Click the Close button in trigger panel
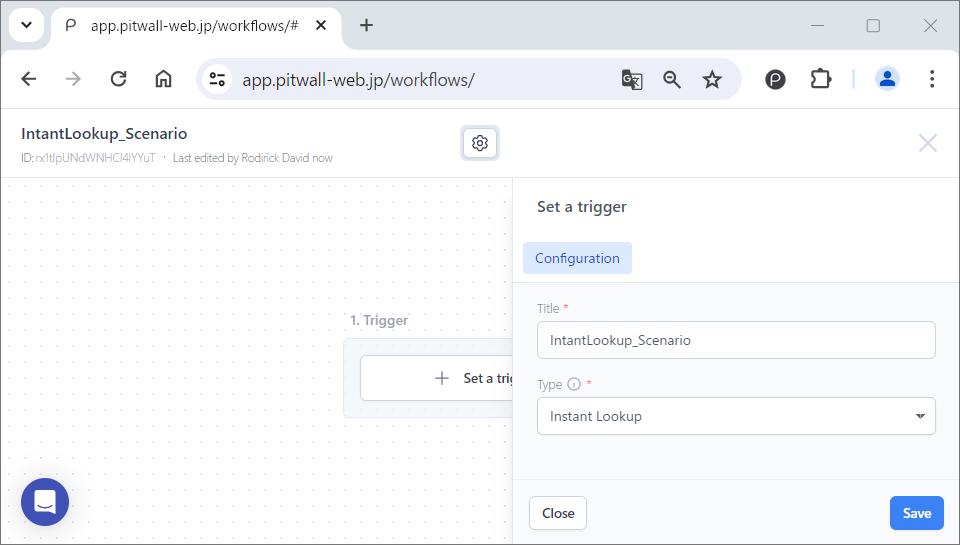The width and height of the screenshot is (960, 545). [557, 513]
